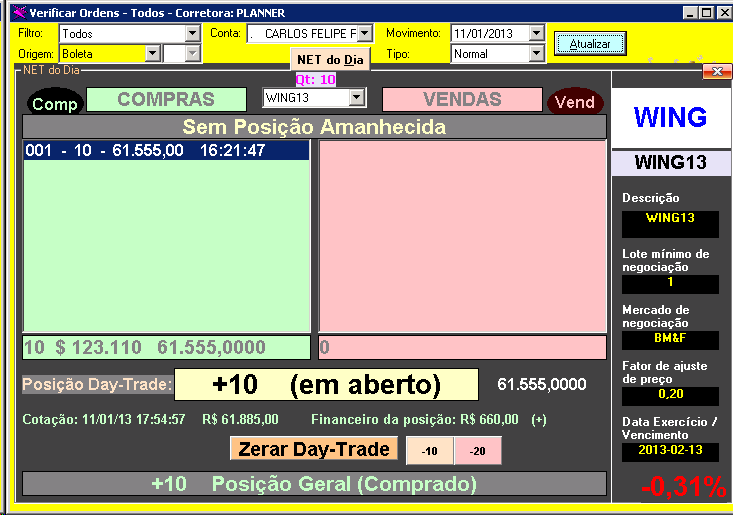Screen dimensions: 733x515
Task: Open the WING13 symbol selector dropdown
Action: click(357, 97)
